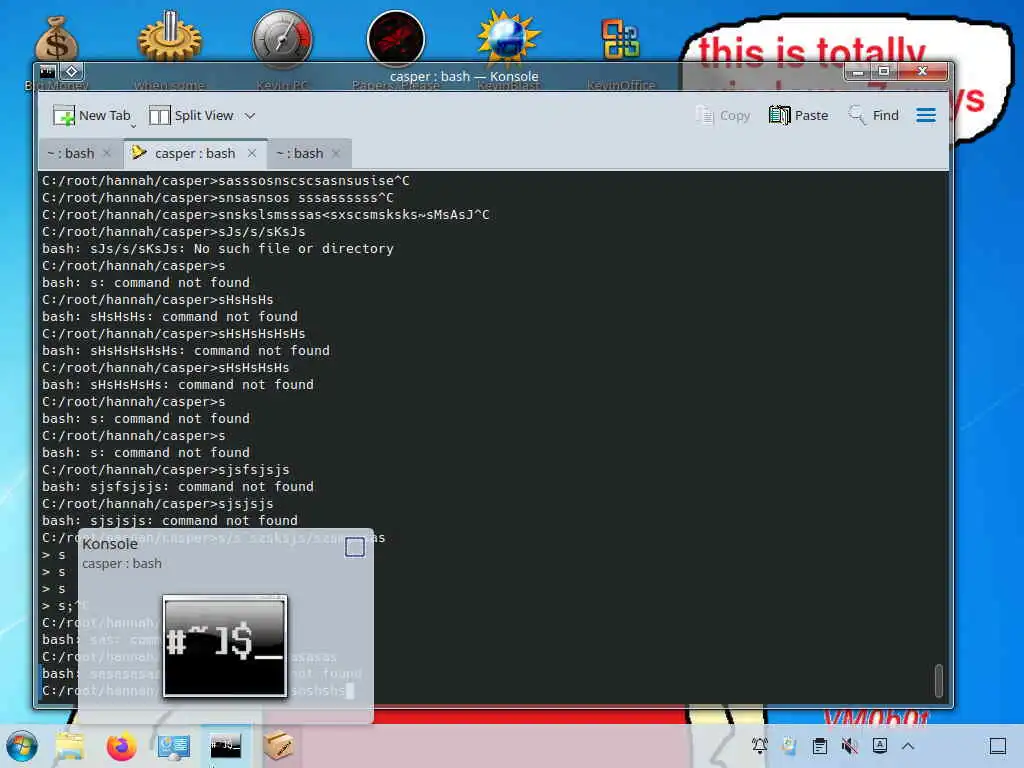Click the keyboard layout A tray icon
1024x768 pixels.
coord(880,746)
